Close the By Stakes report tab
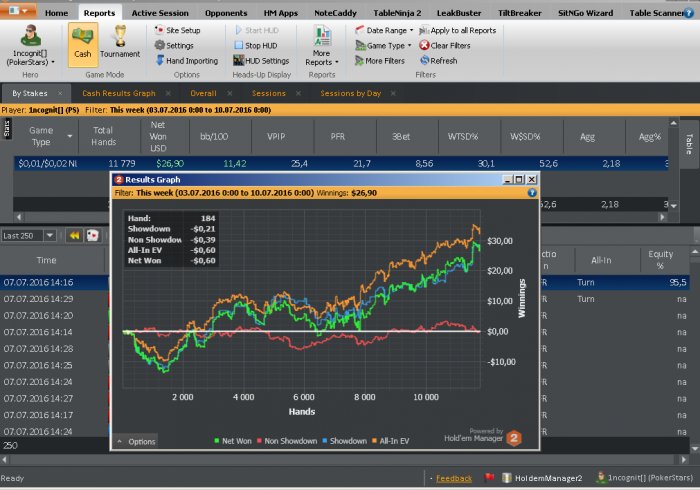Screen dimensions: 700x490 (x=60, y=93)
